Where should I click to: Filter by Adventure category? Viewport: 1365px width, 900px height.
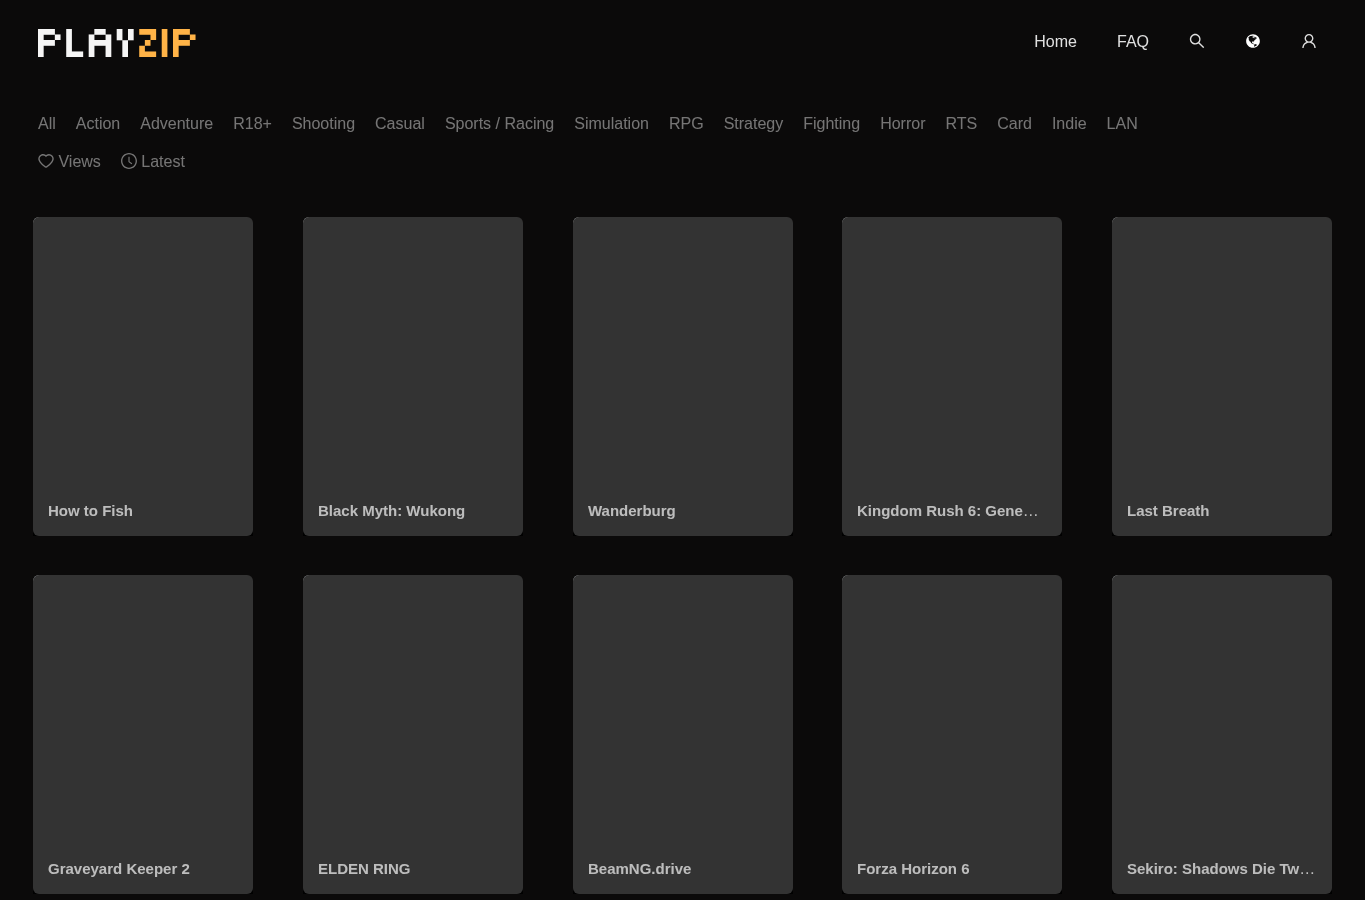176,123
